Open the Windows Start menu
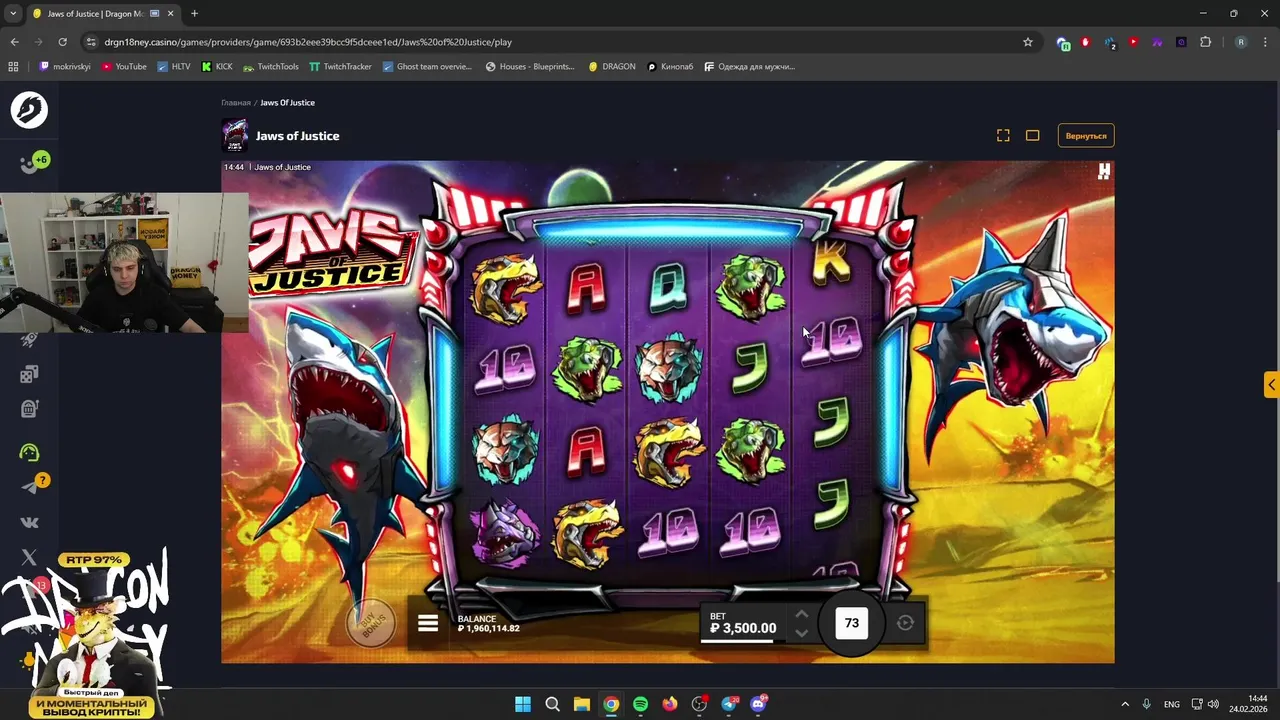The image size is (1280, 720). pyautogui.click(x=523, y=704)
